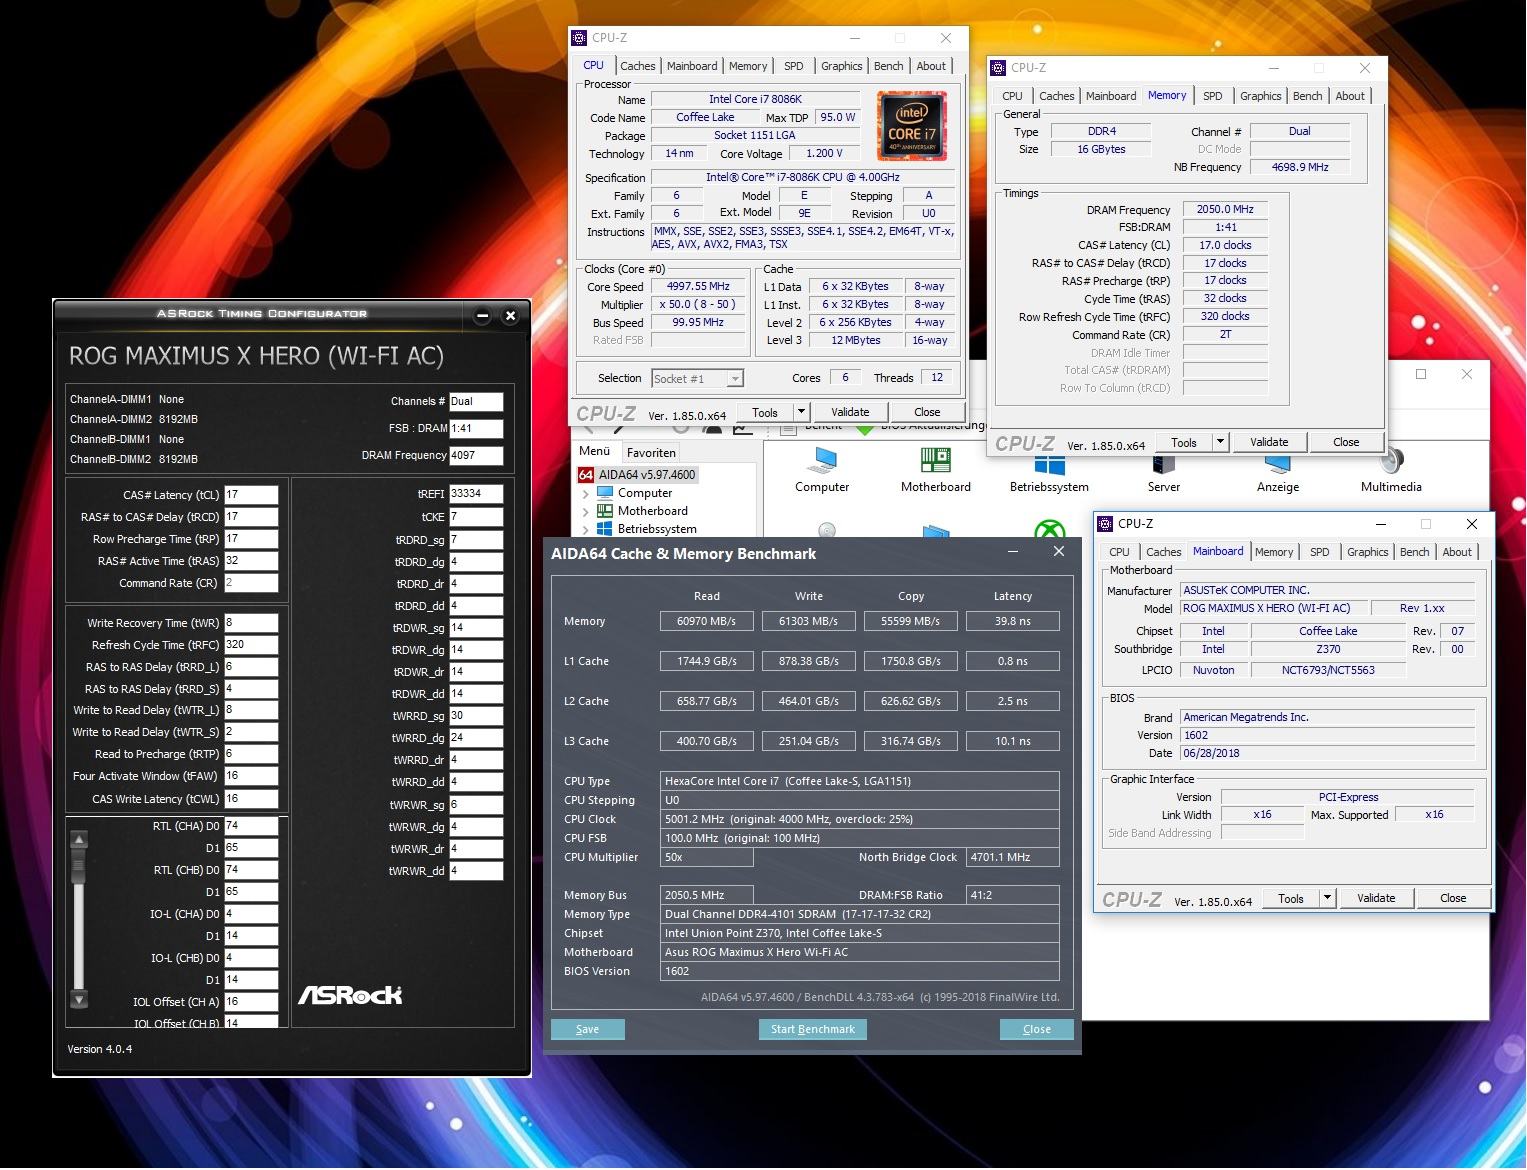Expand Computer node in AIDA64 tree
The width and height of the screenshot is (1527, 1170).
tap(585, 493)
